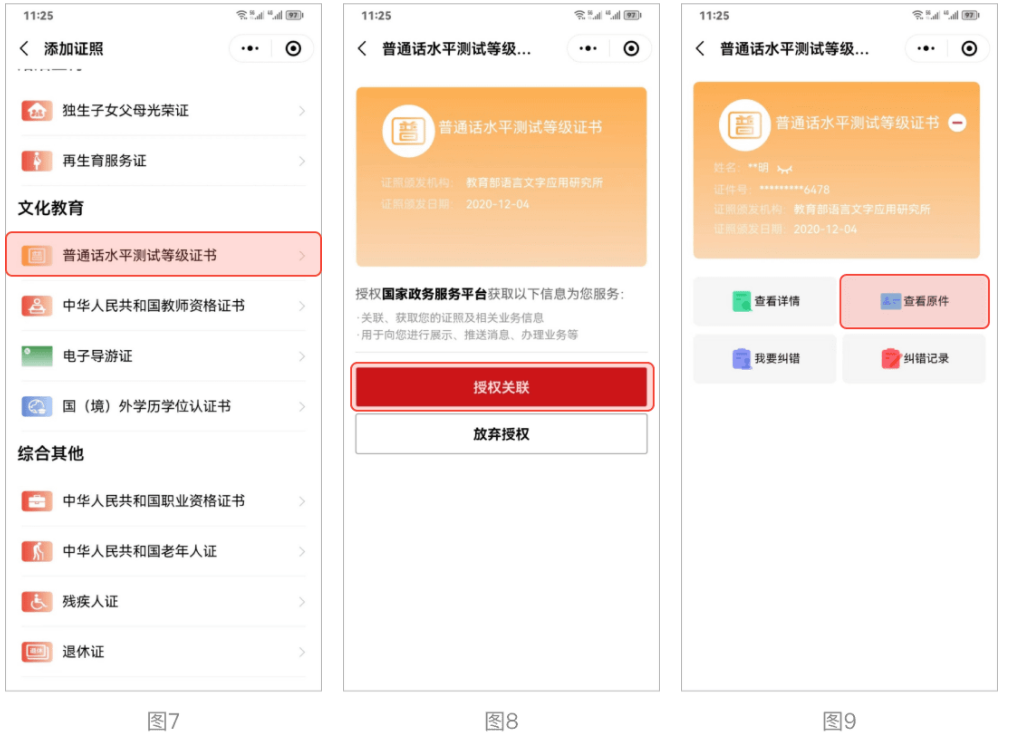The image size is (1012, 742).
Task: Click the red minus icon on certificate card
Action: point(957,123)
